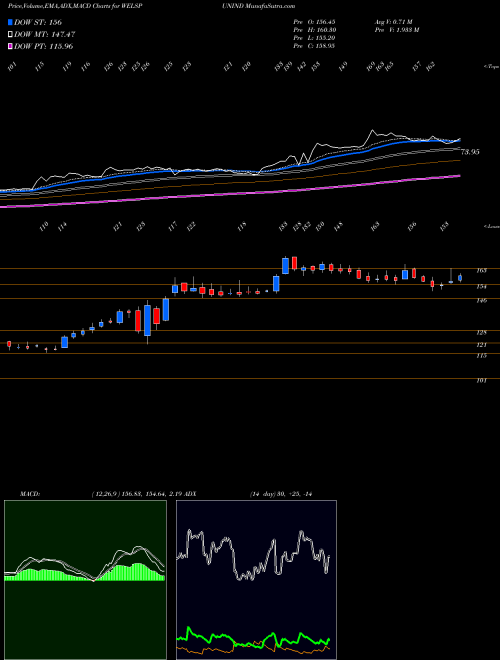Screen dimensions: 500x660
Task: Click the '121' price axis label
Action: (481, 345)
